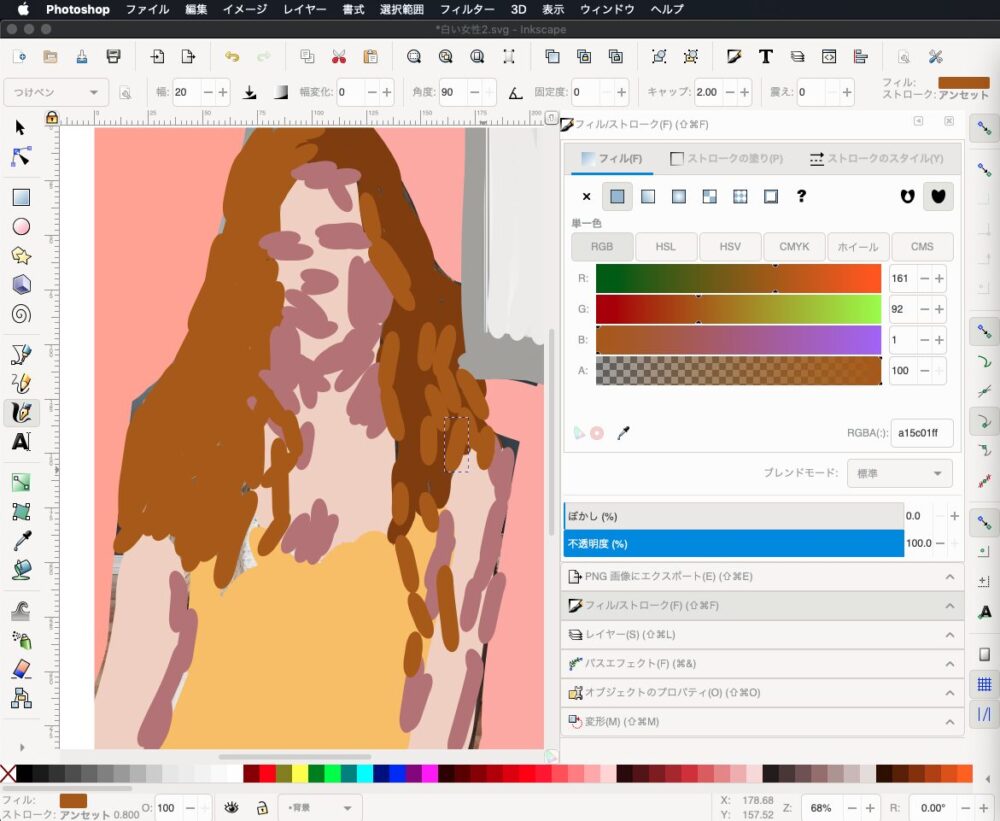The image size is (1000, 821).
Task: Open the calligraphy preset dropdown
Action: tap(56, 92)
